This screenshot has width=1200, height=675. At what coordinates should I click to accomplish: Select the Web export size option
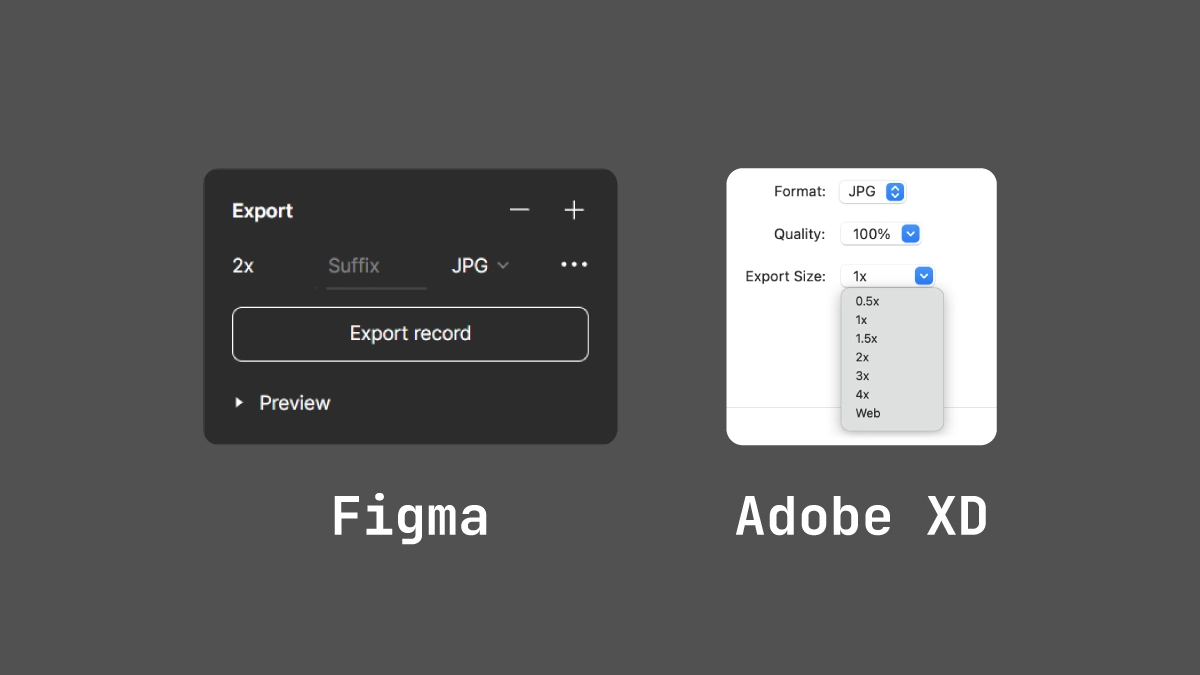(x=868, y=413)
